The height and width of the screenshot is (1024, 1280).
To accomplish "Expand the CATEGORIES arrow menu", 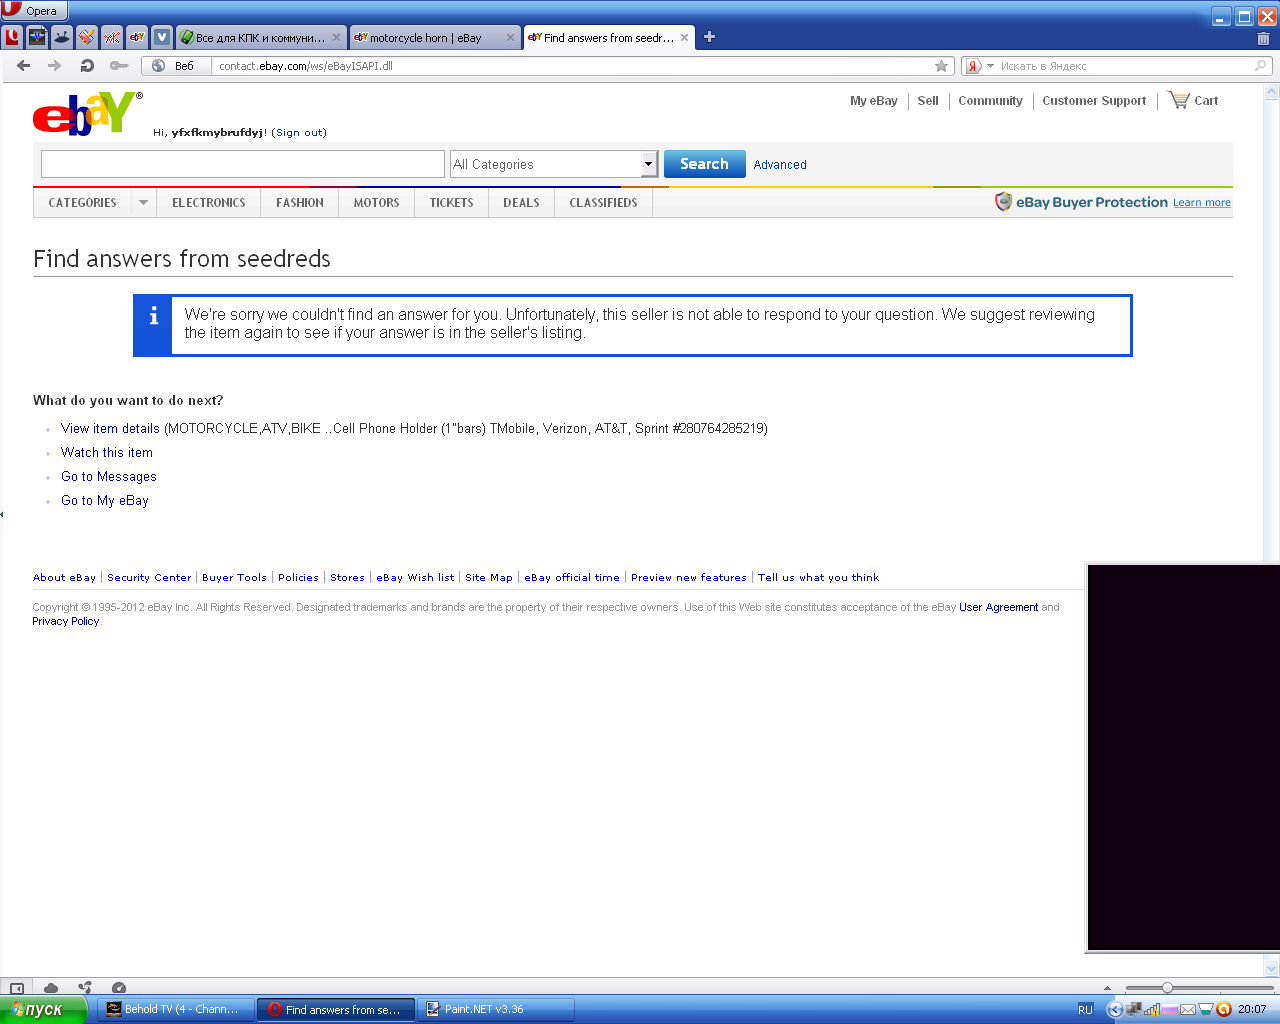I will coord(143,202).
